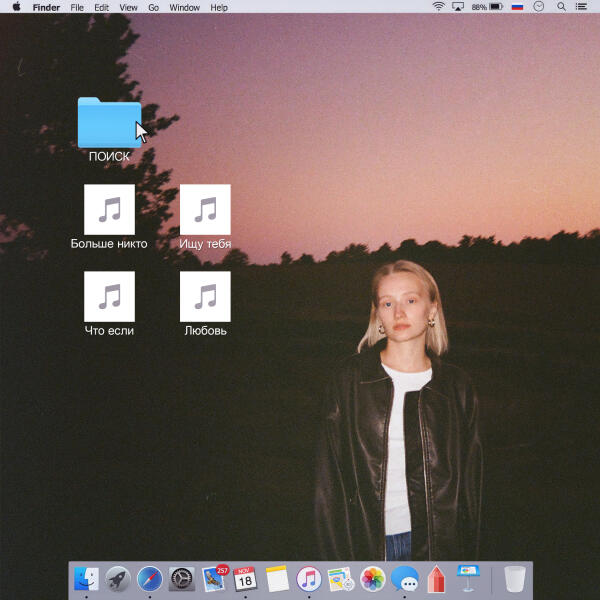600x600 pixels.
Task: Expand the Wi-Fi status menu
Action: point(438,7)
